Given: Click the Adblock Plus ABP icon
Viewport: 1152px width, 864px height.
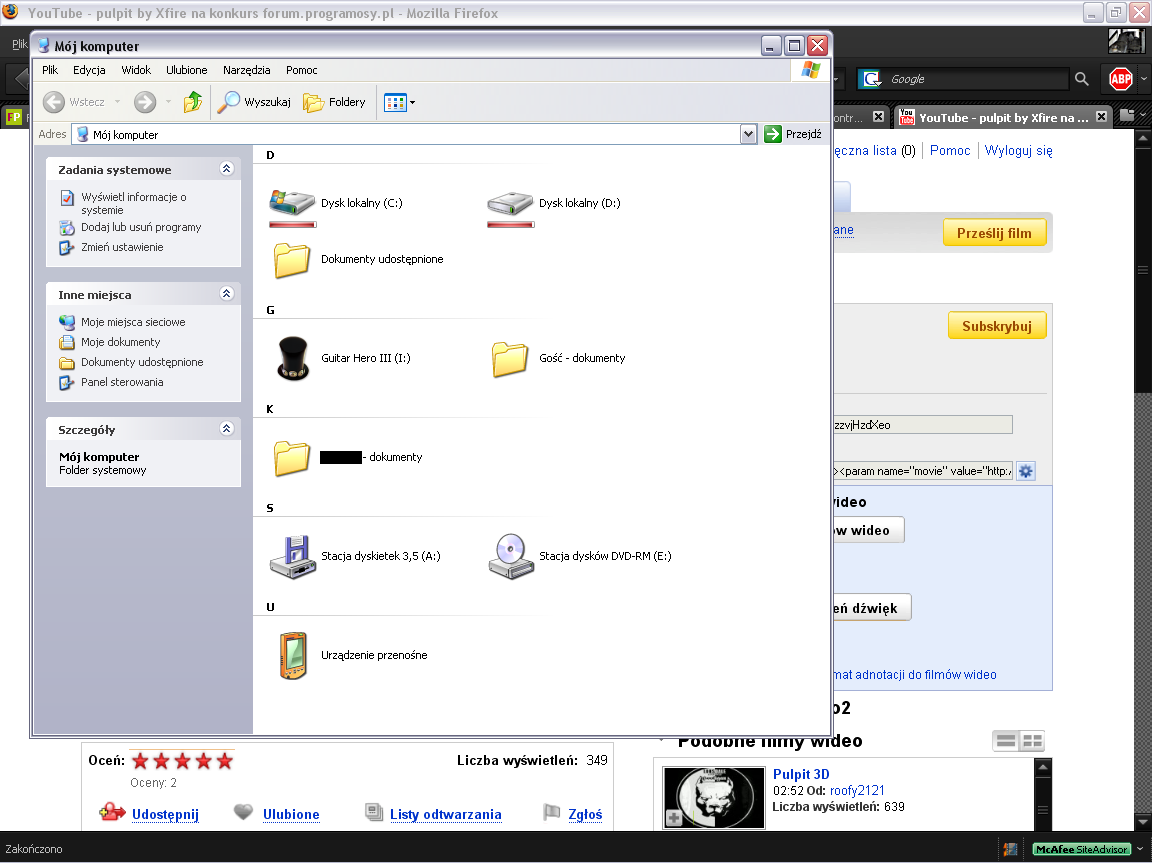Looking at the screenshot, I should 1120,79.
